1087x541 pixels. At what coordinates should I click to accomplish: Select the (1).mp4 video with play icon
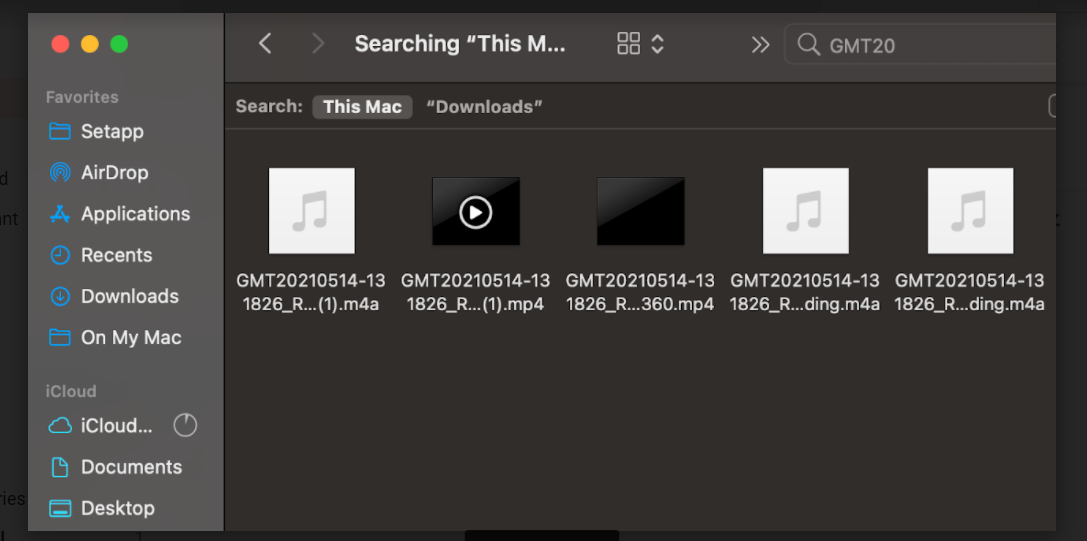coord(475,211)
